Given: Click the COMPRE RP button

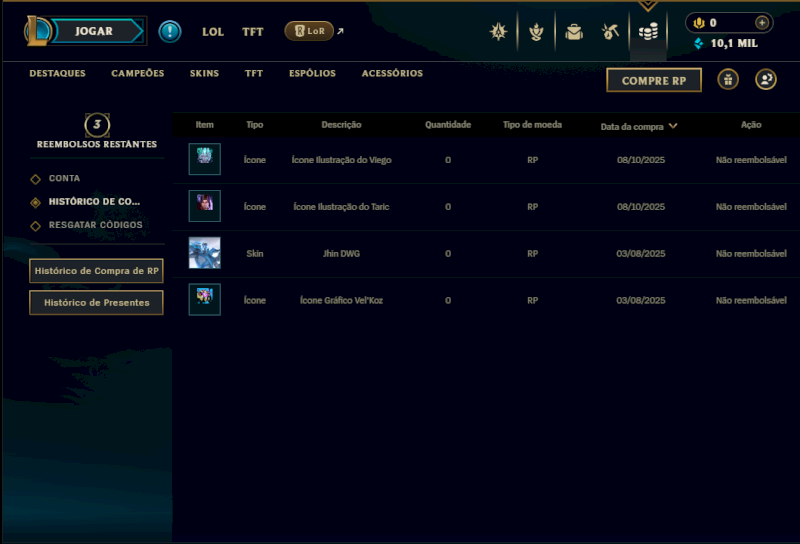Looking at the screenshot, I should click(x=654, y=80).
